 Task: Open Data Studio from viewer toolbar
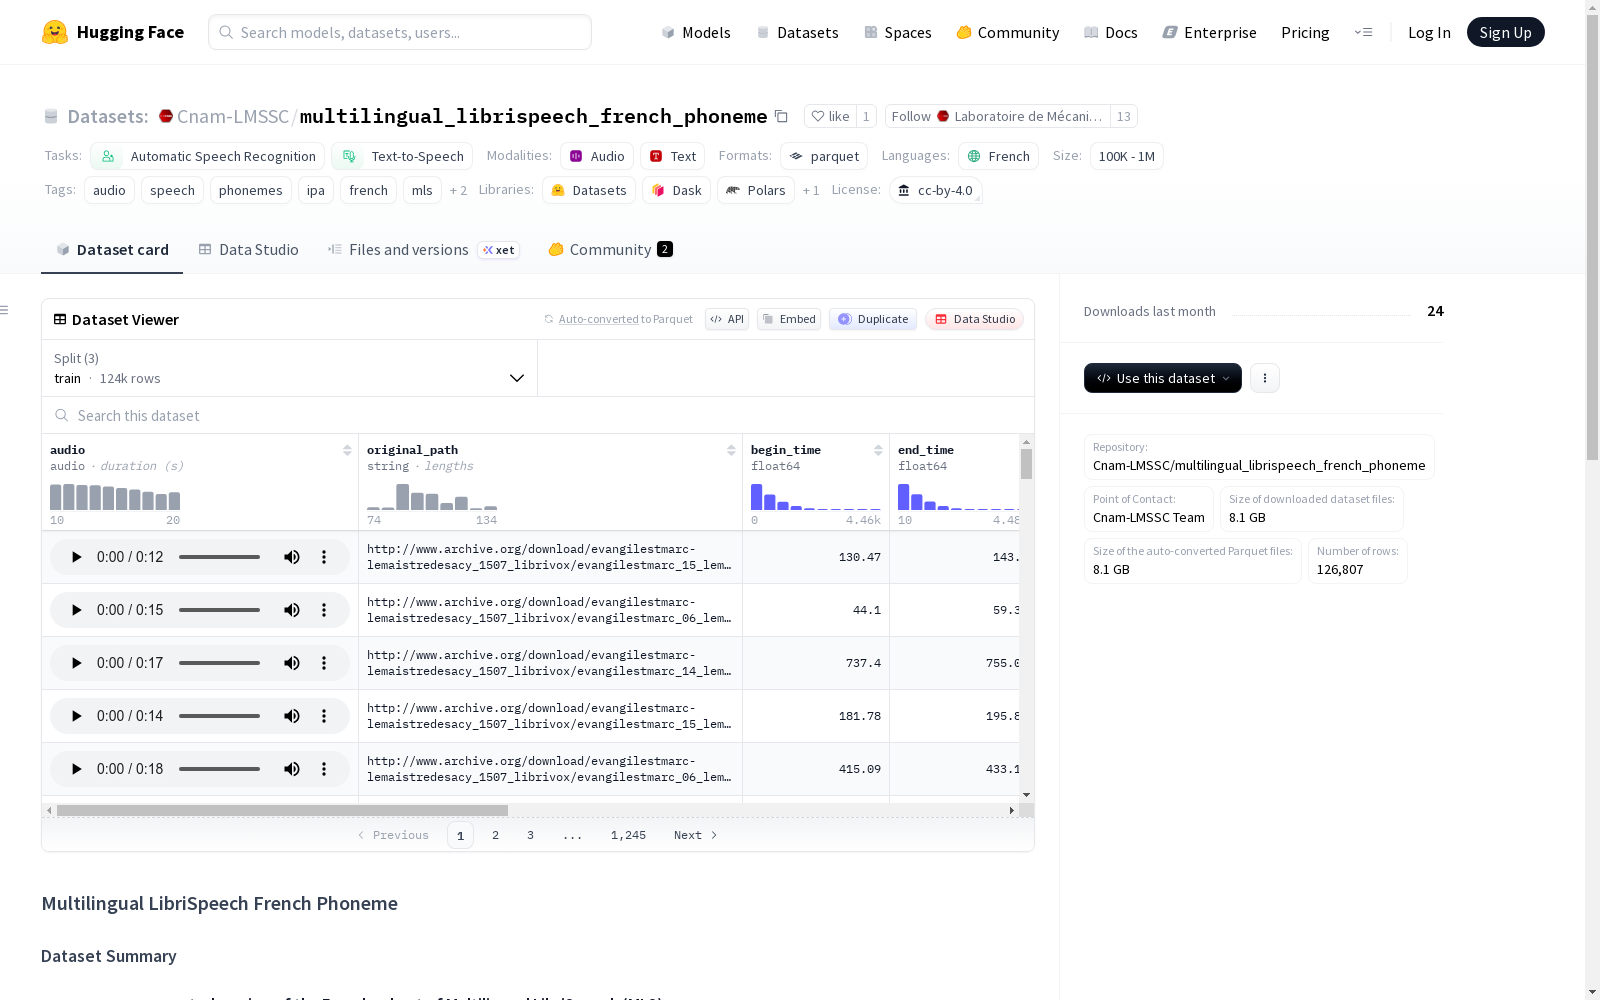click(975, 319)
